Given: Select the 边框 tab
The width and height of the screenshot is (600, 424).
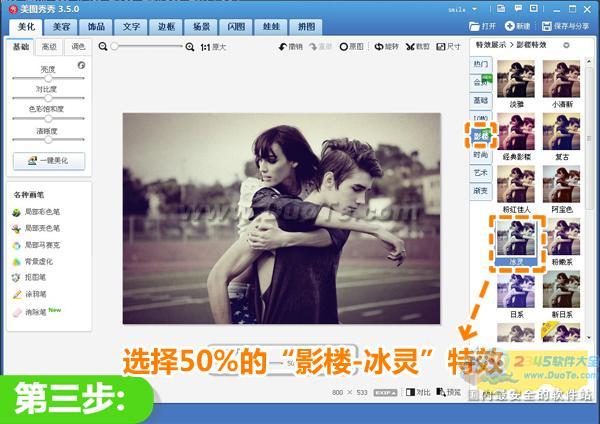Looking at the screenshot, I should (166, 27).
